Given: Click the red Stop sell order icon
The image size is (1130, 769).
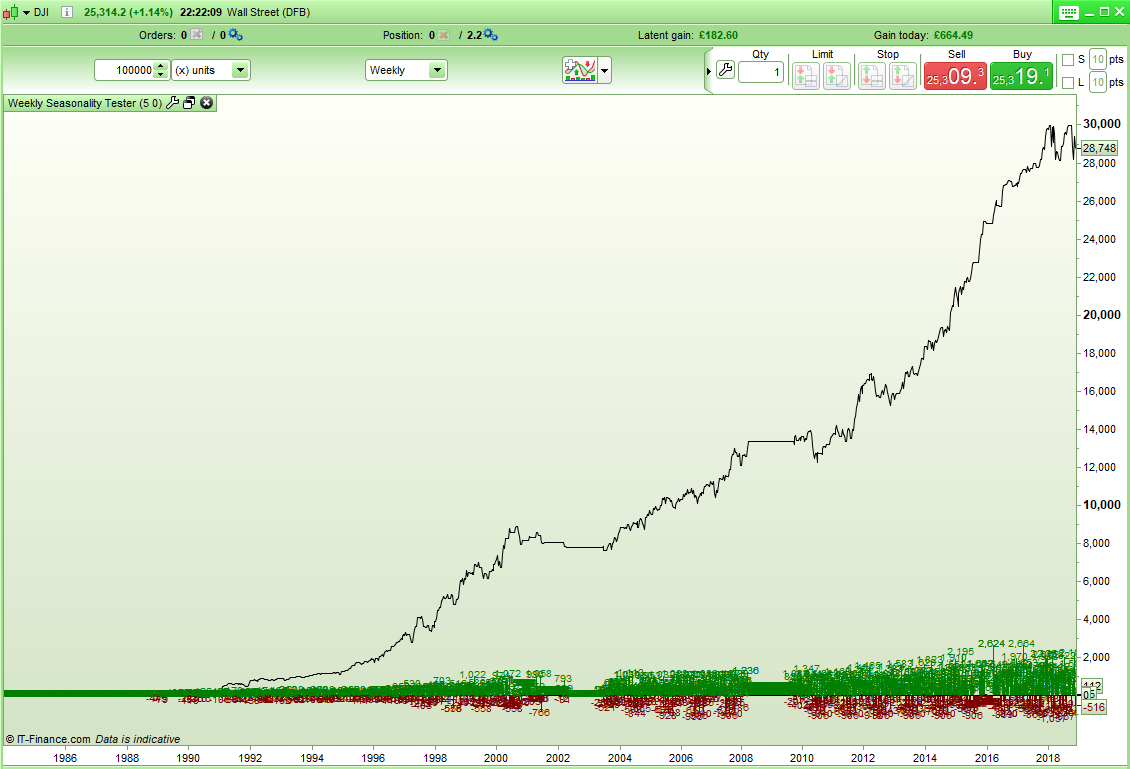Looking at the screenshot, I should (x=869, y=75).
